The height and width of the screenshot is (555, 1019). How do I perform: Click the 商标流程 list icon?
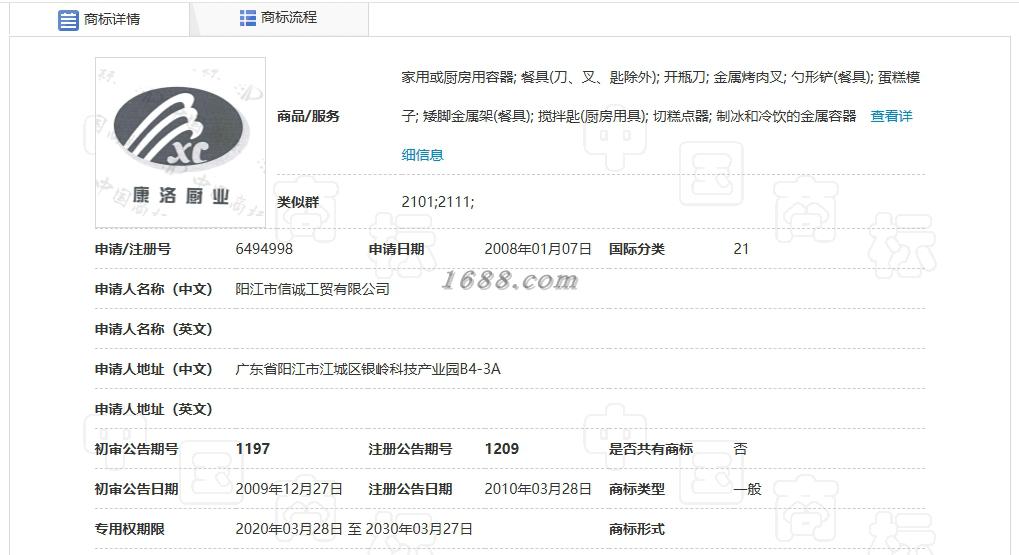[248, 18]
